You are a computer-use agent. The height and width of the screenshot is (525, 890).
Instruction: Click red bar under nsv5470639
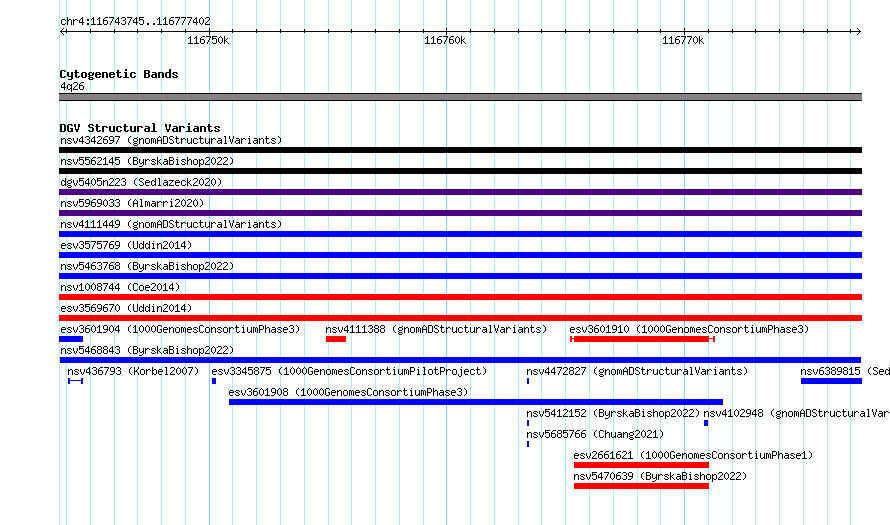(641, 486)
